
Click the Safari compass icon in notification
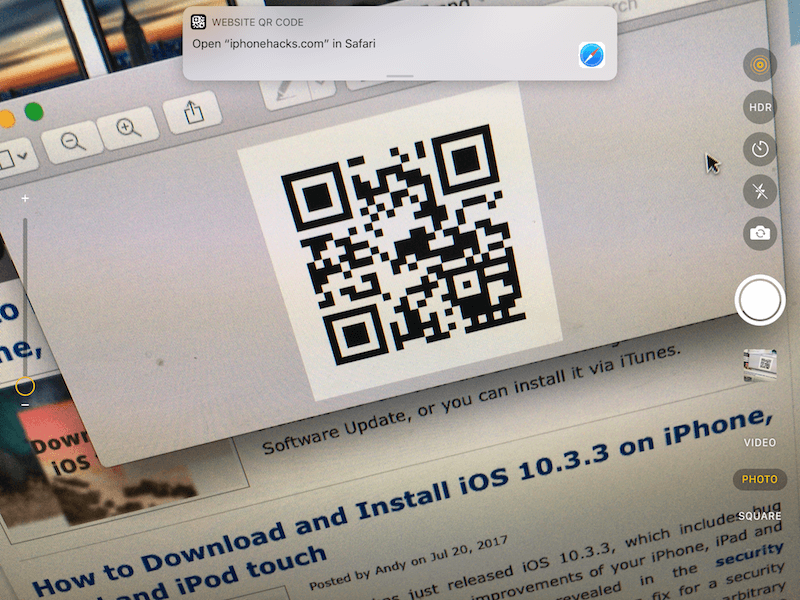pos(592,56)
